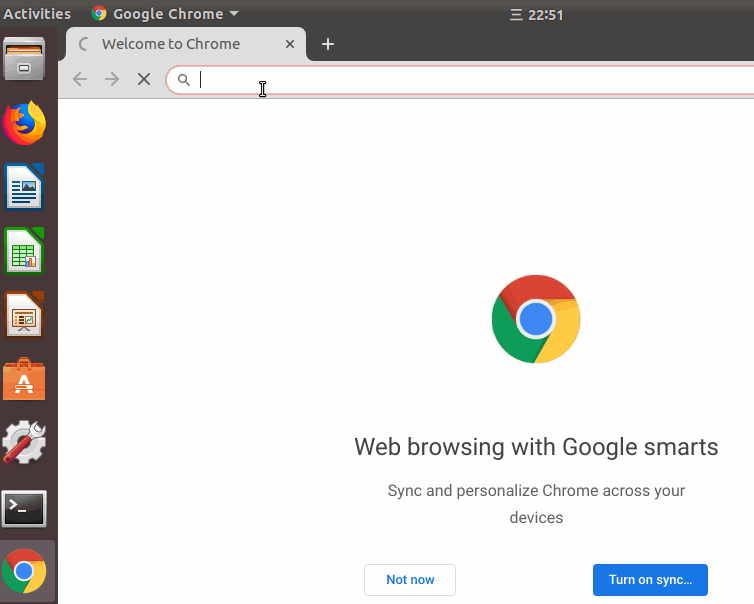Image resolution: width=754 pixels, height=604 pixels.
Task: Launch Firefox from the dock
Action: pyautogui.click(x=24, y=123)
